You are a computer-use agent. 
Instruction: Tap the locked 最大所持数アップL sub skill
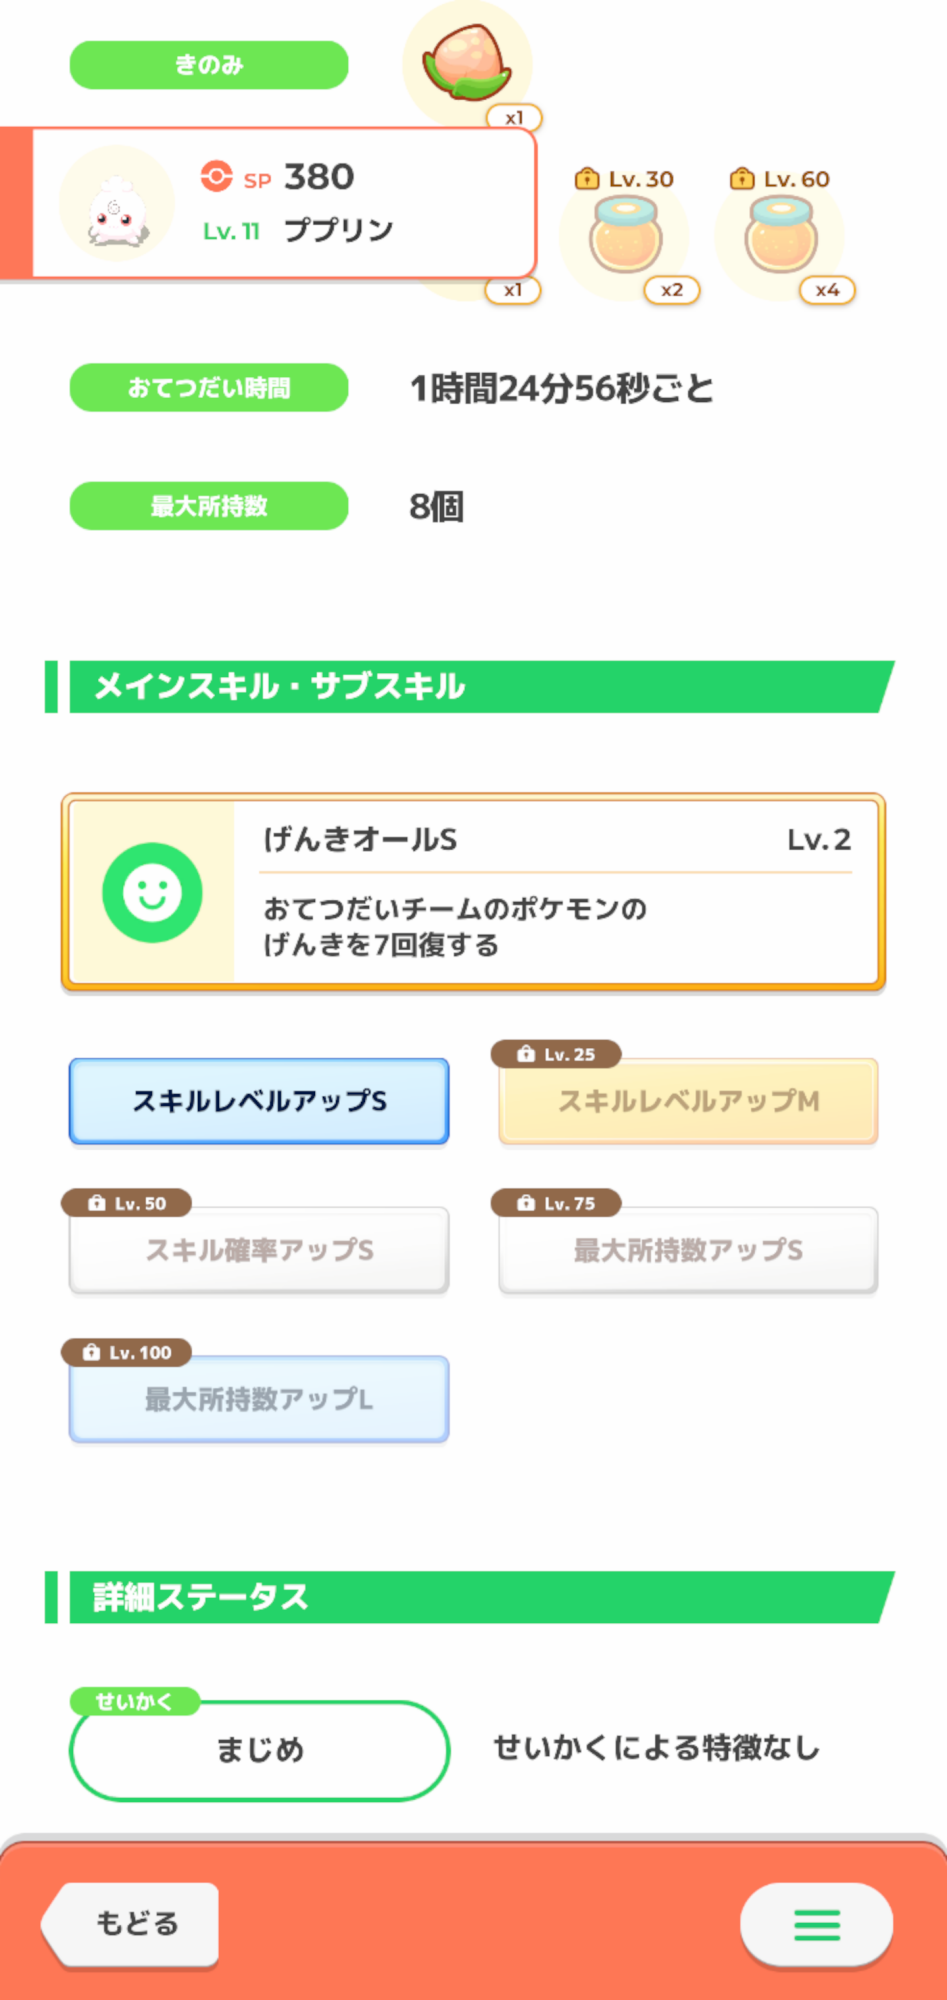tap(259, 1399)
